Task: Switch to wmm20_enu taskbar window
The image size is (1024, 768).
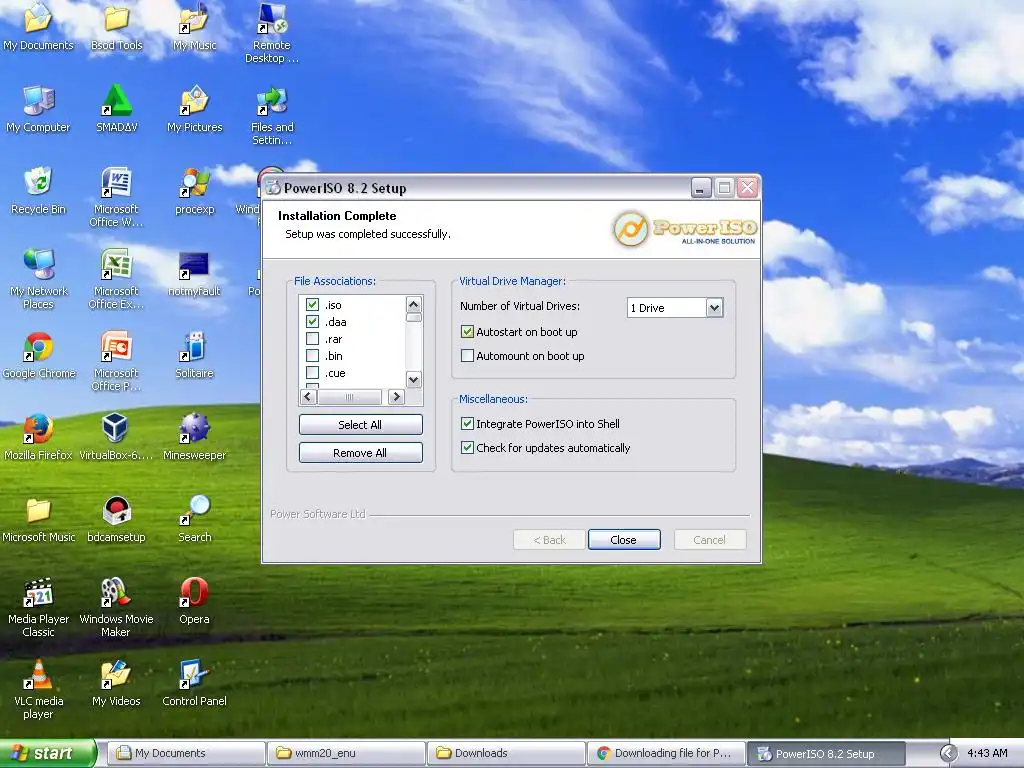Action: 347,754
